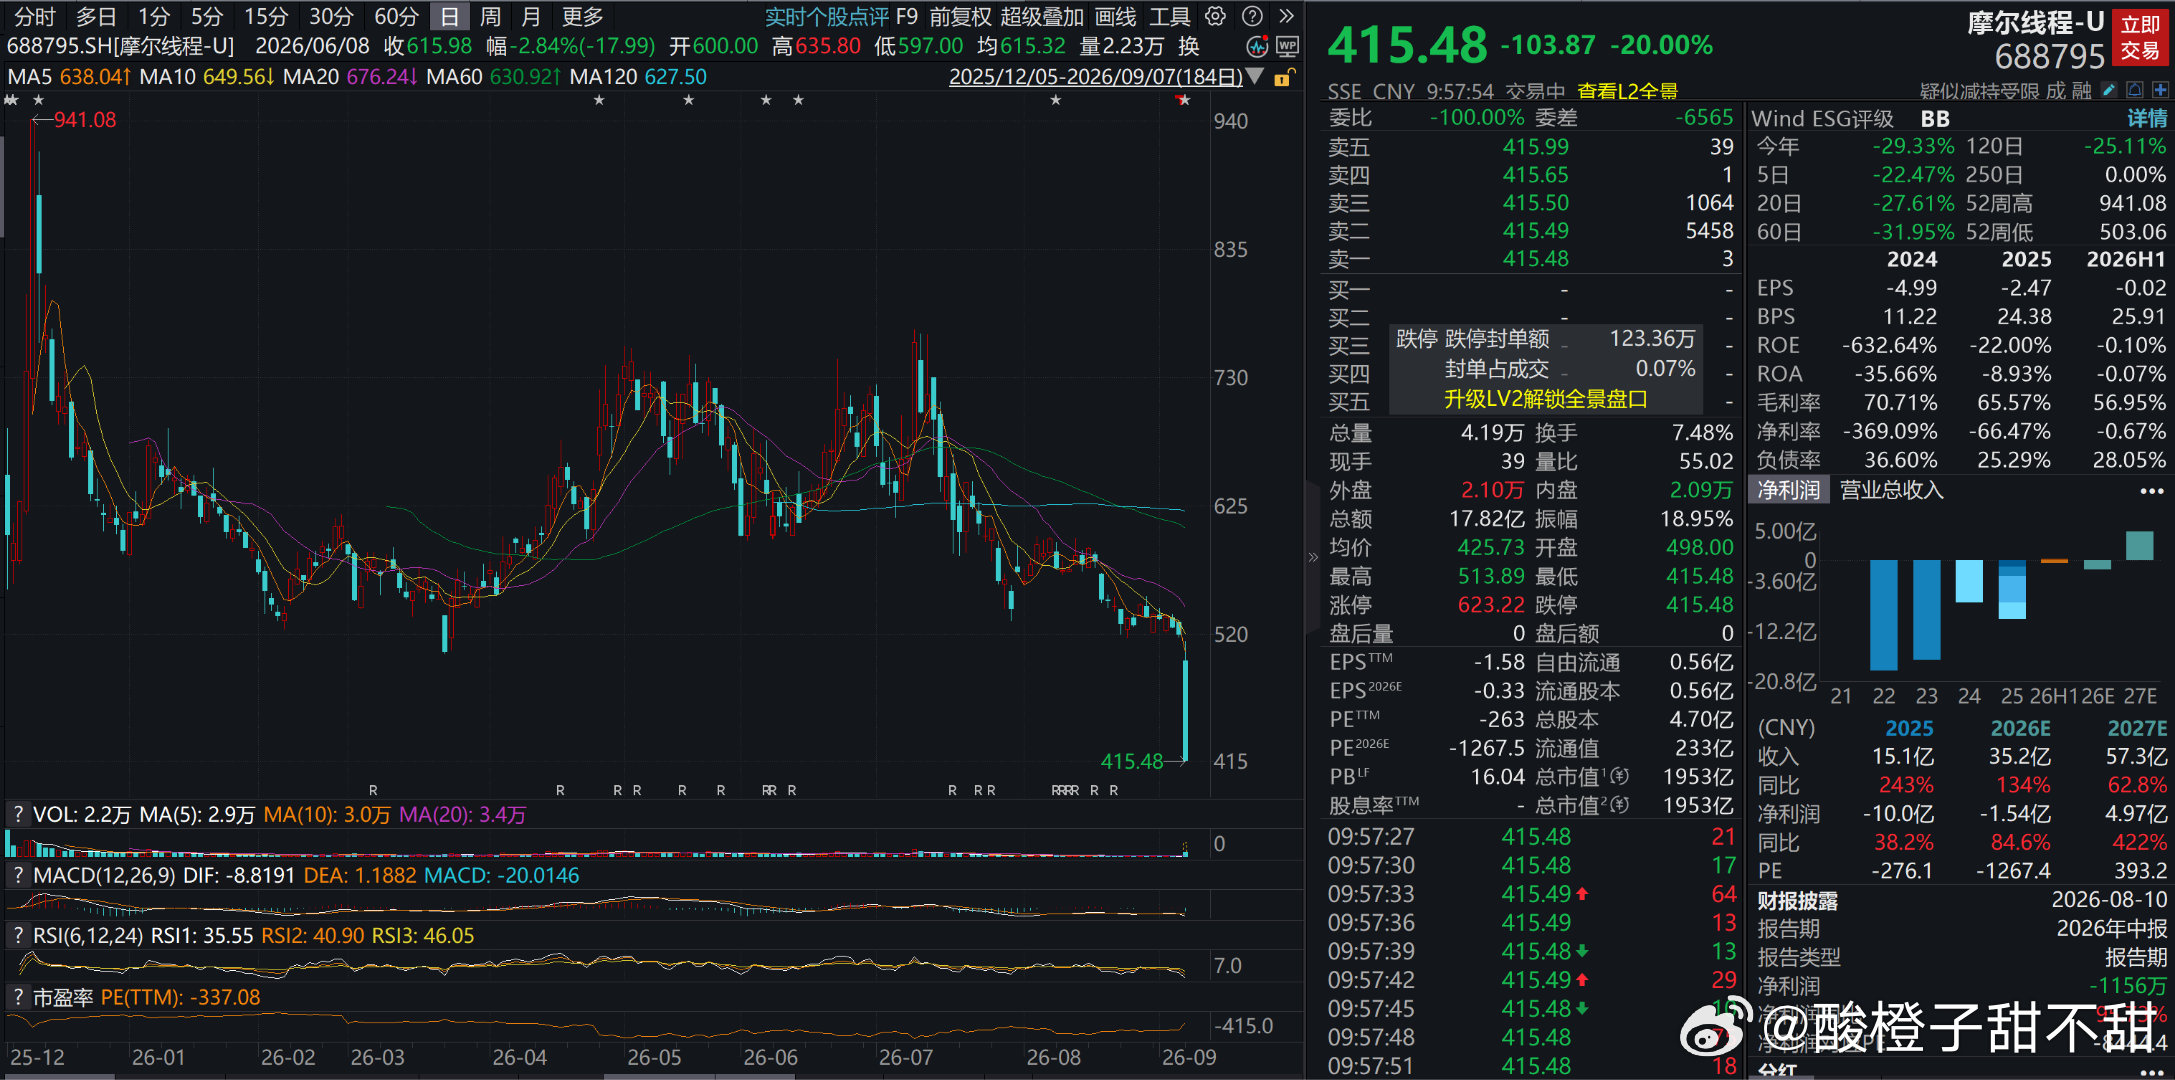Select the 5分 period

coord(207,16)
